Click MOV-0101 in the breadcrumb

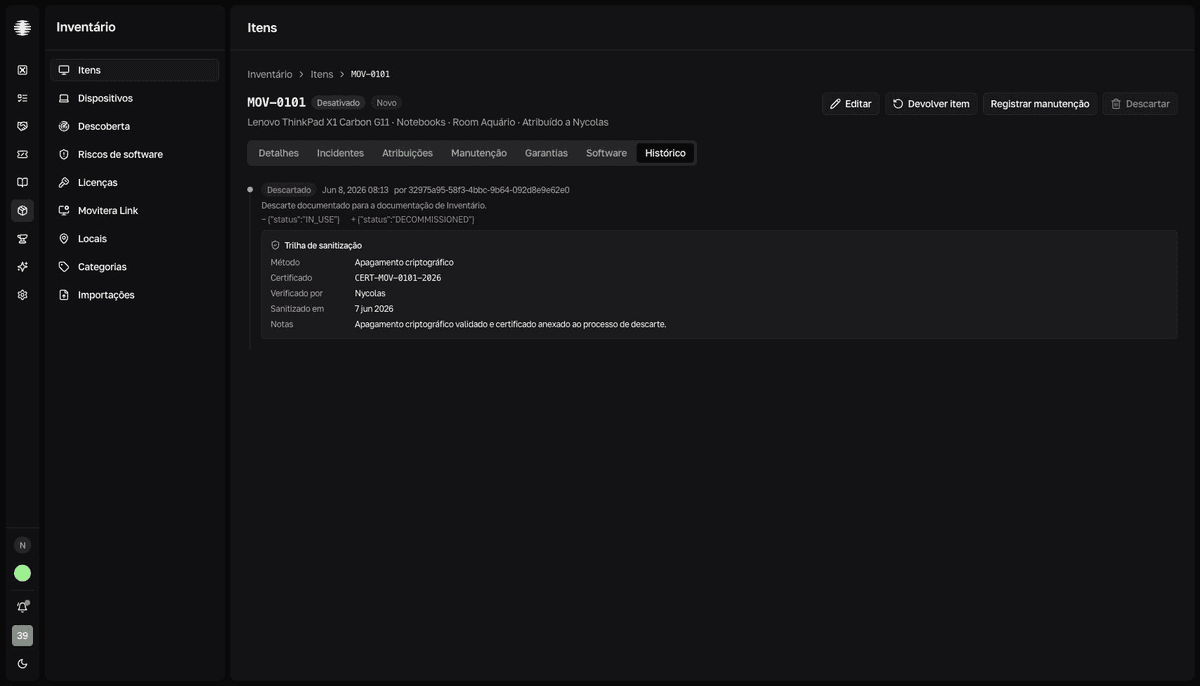click(370, 74)
